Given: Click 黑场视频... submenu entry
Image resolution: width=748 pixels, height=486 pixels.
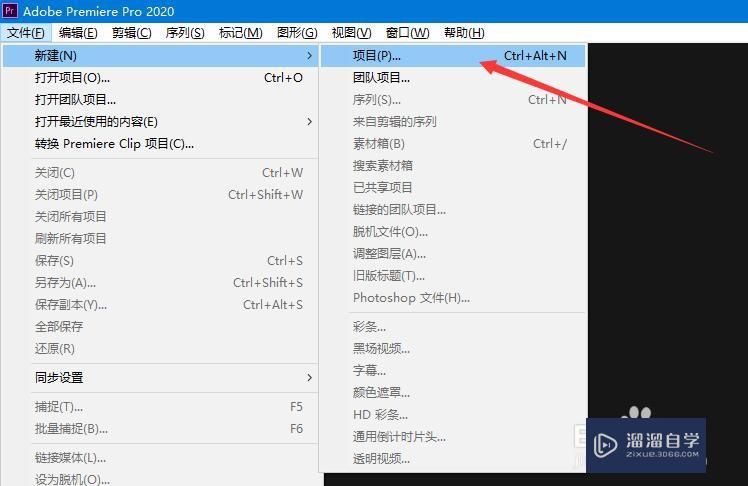Looking at the screenshot, I should [453, 348].
